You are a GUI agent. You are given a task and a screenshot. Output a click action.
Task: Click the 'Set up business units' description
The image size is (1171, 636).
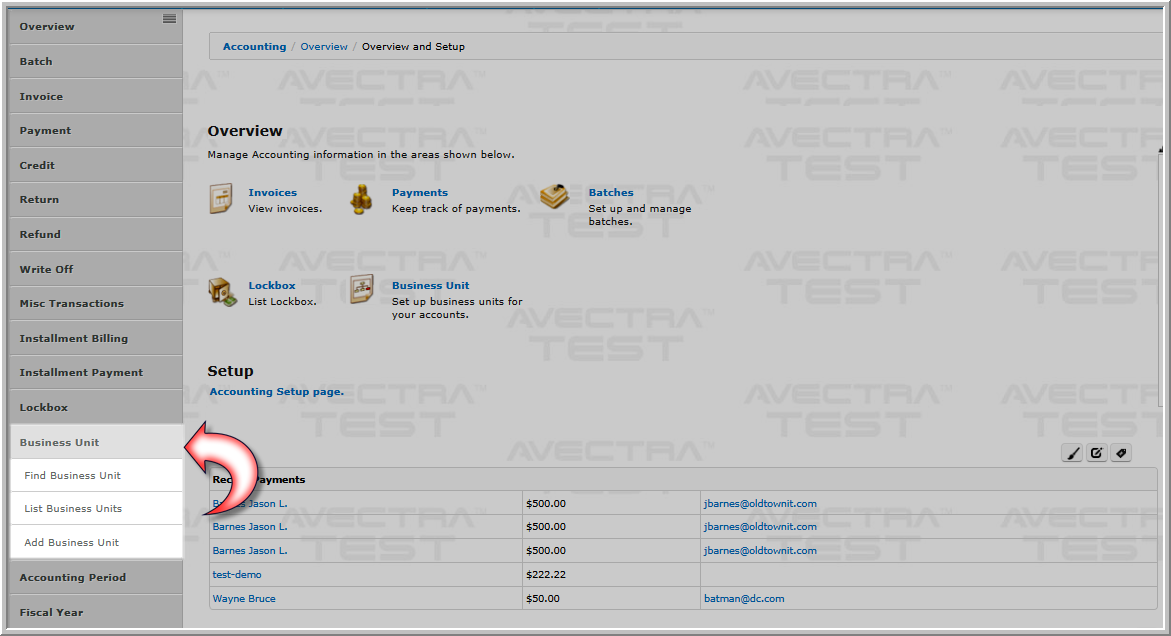[457, 308]
